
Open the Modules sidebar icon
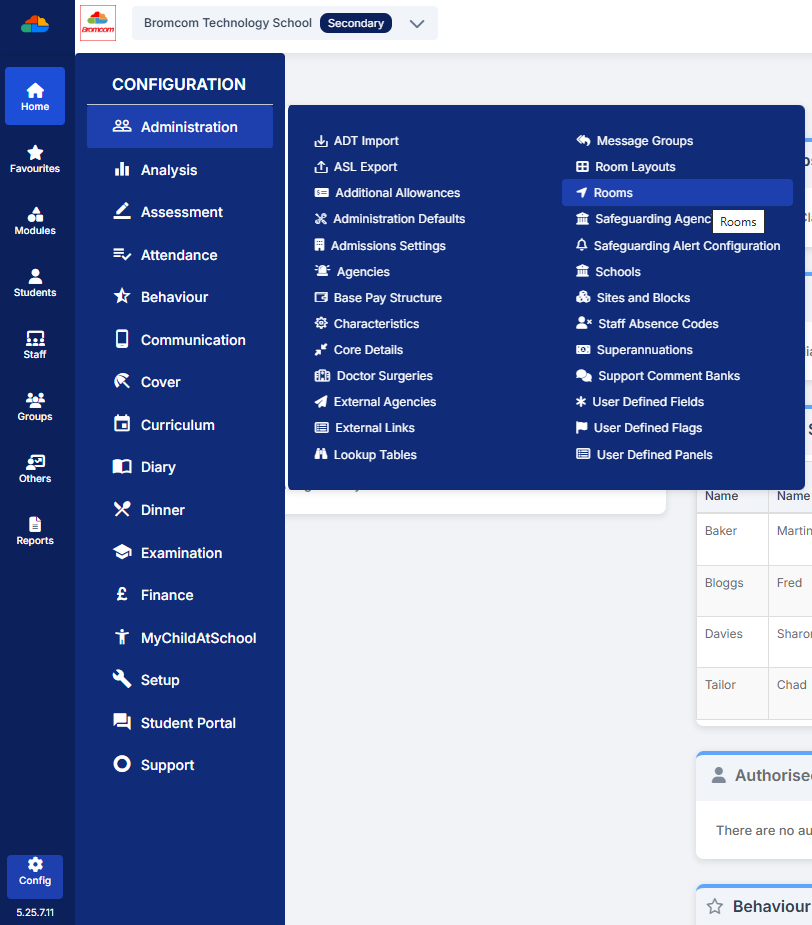35,220
